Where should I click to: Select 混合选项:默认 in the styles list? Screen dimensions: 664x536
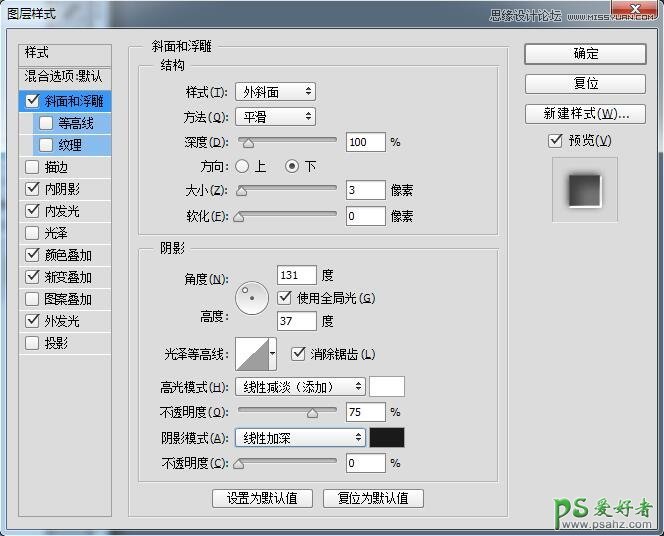tap(63, 77)
